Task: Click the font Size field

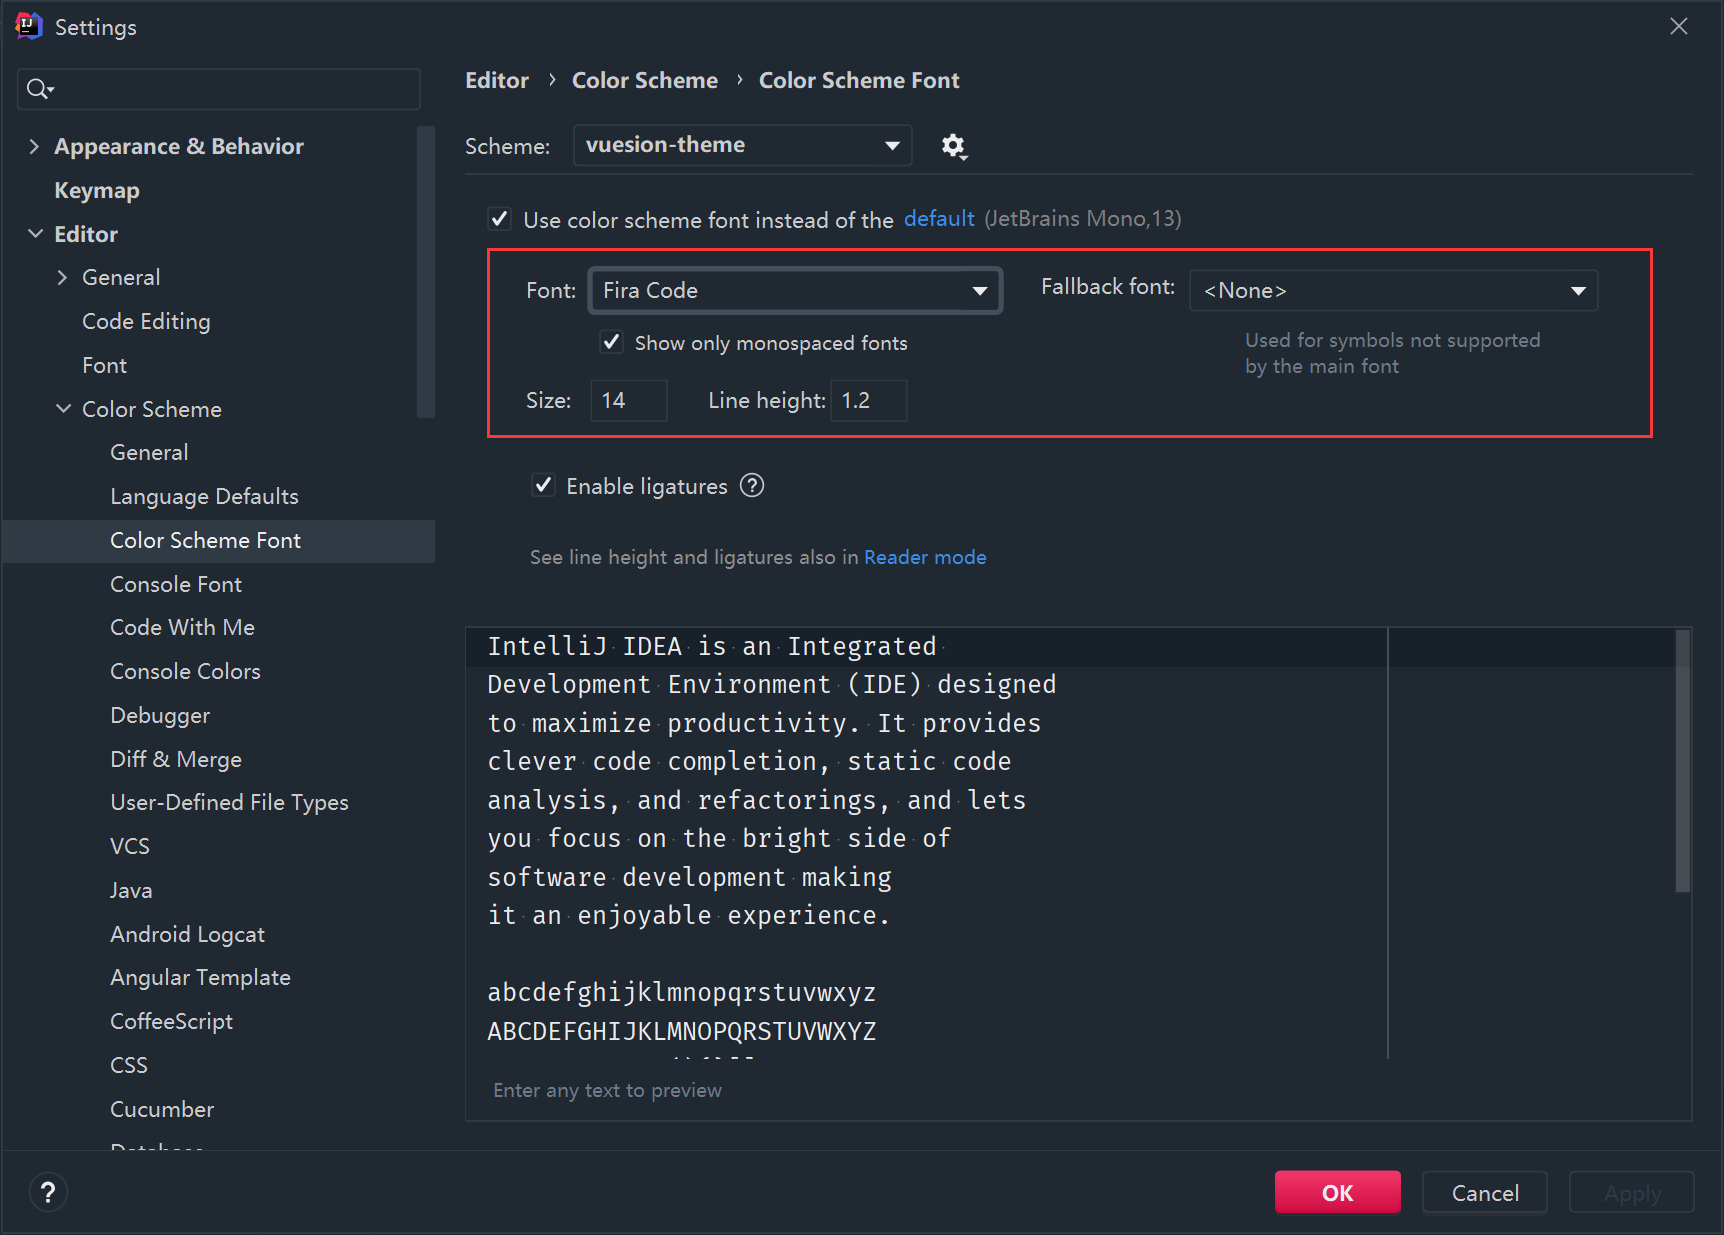Action: (628, 400)
